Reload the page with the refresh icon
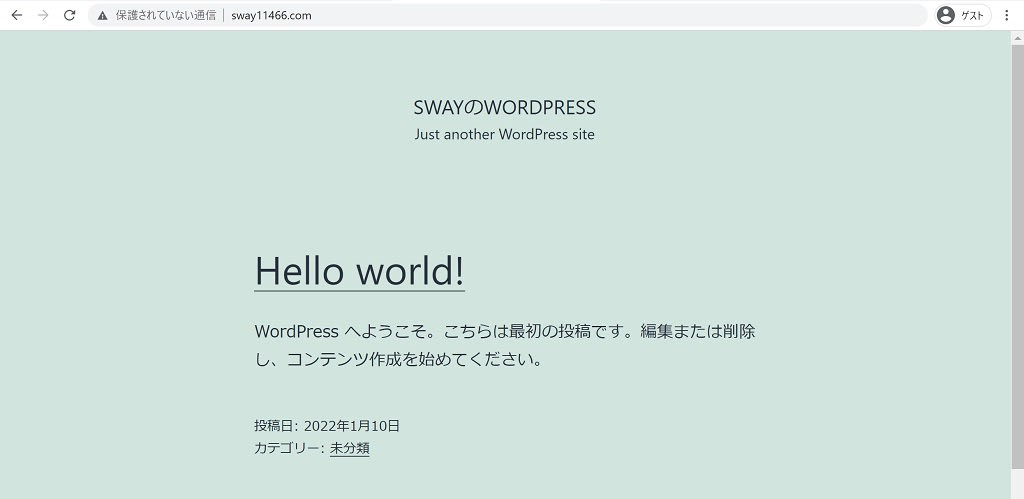Image resolution: width=1024 pixels, height=499 pixels. pyautogui.click(x=69, y=15)
